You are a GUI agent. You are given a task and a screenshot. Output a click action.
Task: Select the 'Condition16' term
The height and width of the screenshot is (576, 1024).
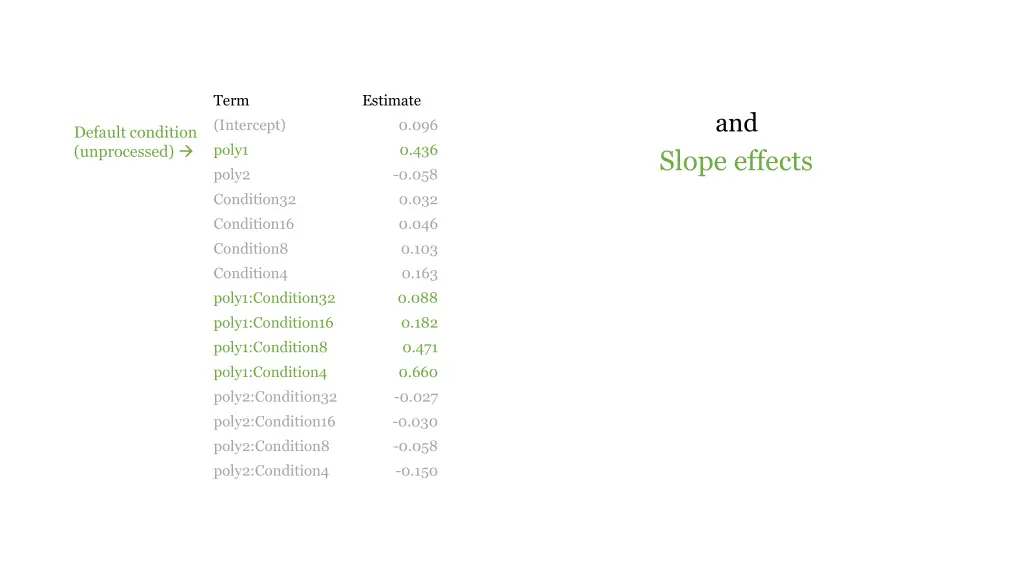254,224
